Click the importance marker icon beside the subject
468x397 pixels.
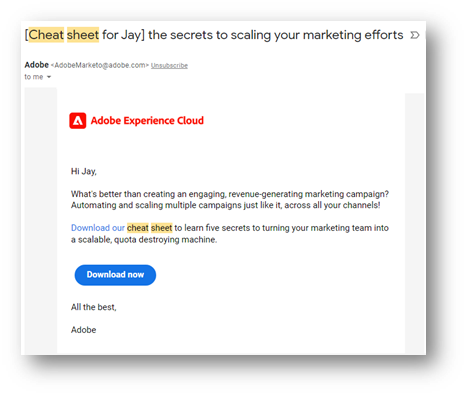click(414, 35)
